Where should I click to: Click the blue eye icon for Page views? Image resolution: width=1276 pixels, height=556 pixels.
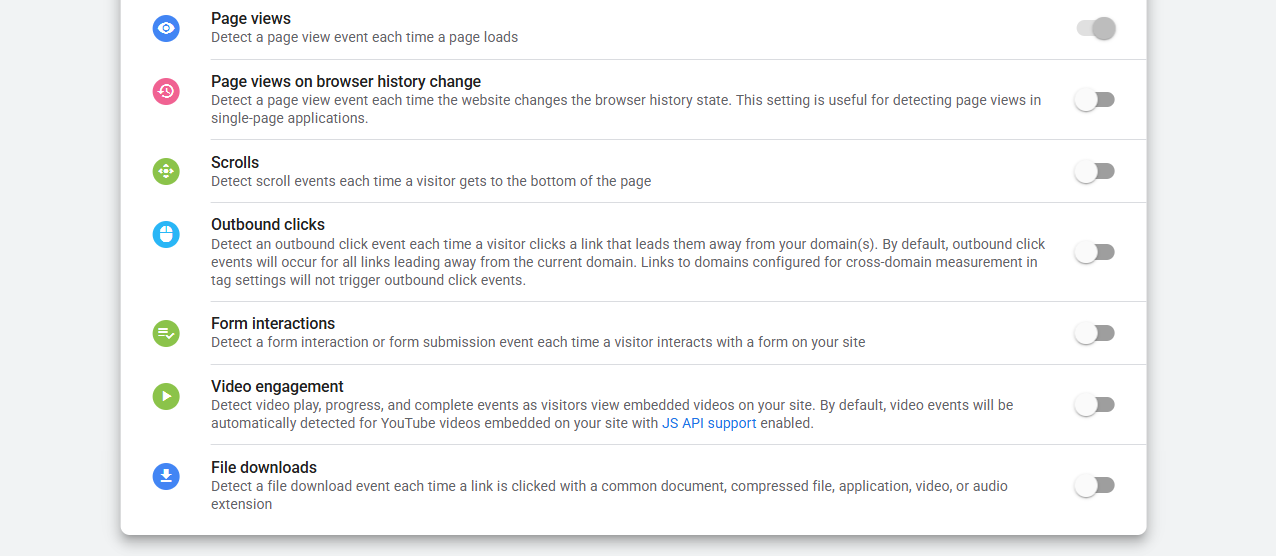coord(166,28)
